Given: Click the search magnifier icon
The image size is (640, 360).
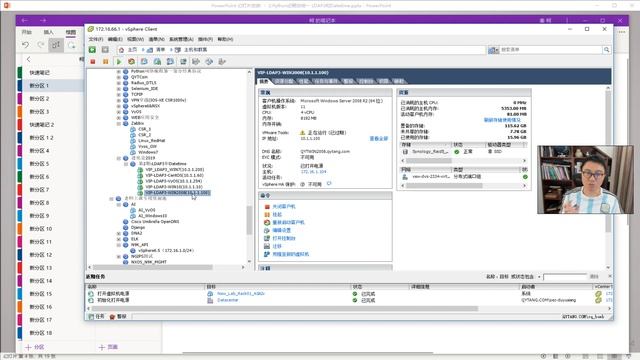Looking at the screenshot, I should coord(607,50).
